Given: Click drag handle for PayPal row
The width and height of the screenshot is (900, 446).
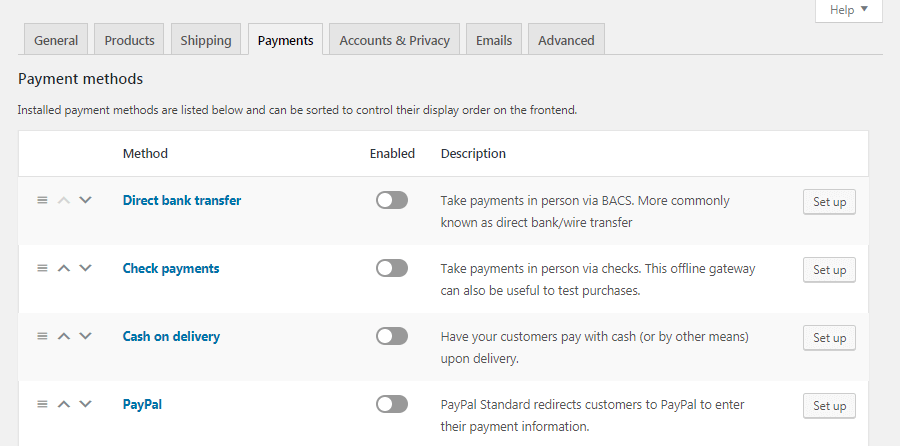Looking at the screenshot, I should pyautogui.click(x=42, y=404).
